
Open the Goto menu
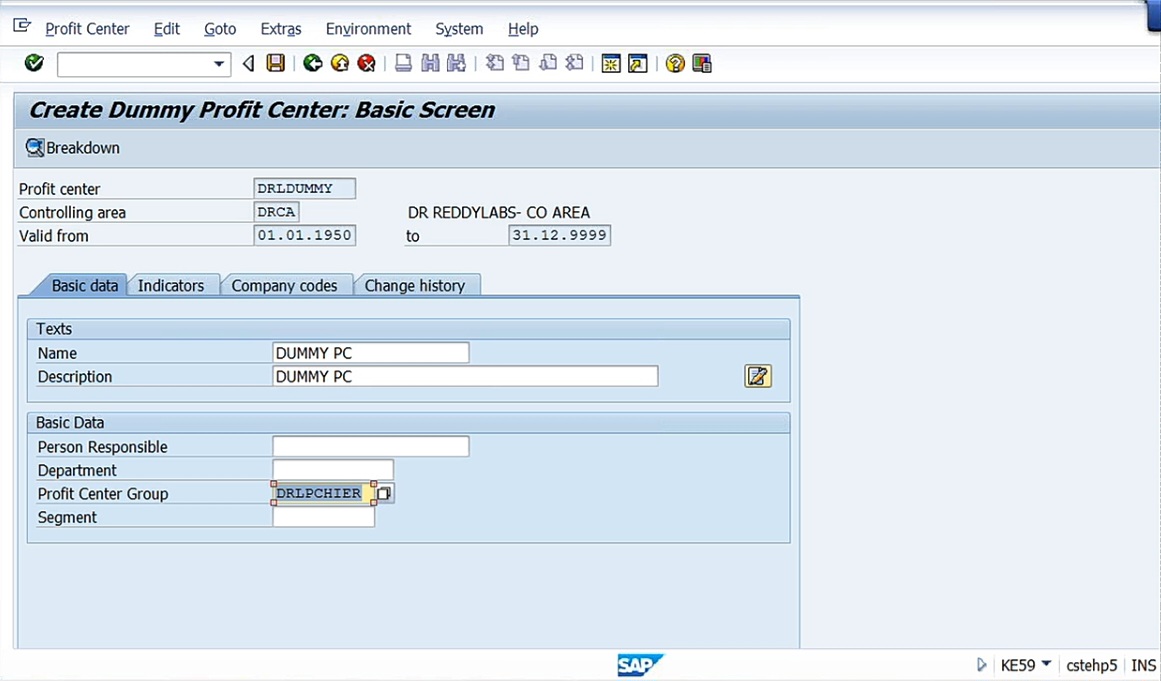pos(220,29)
